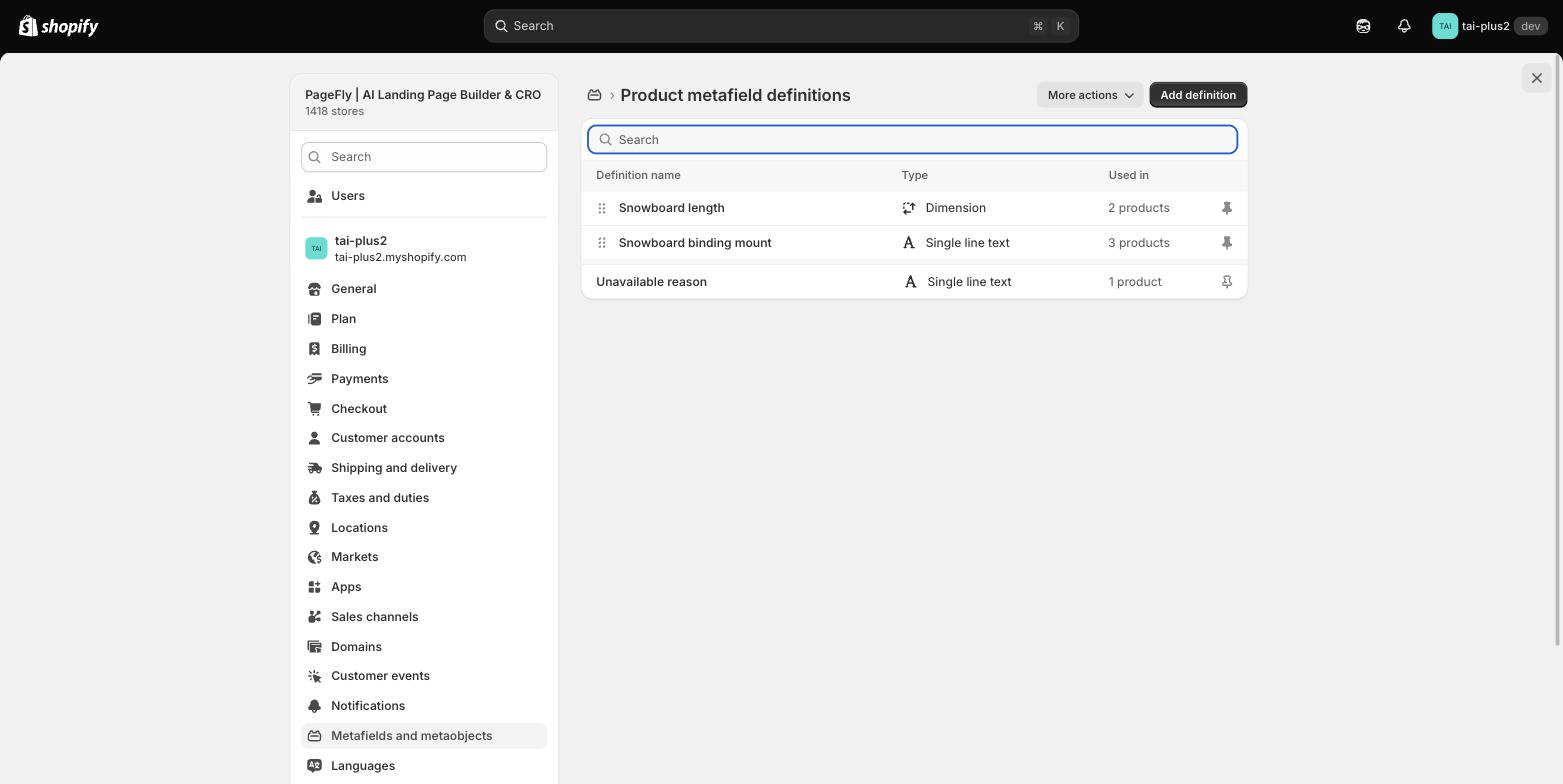The height and width of the screenshot is (784, 1563).
Task: Click the Locations pin icon
Action: point(314,528)
